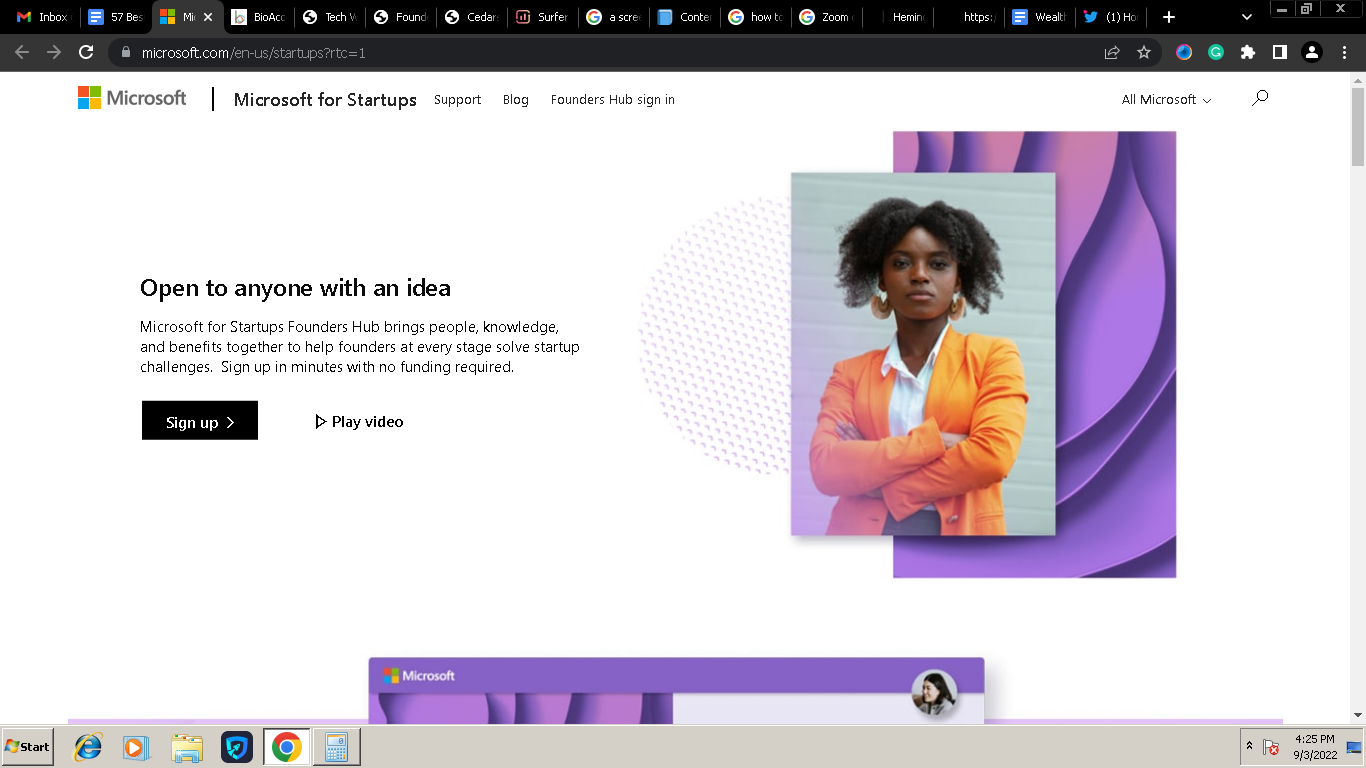
Task: Click the small avatar in preview card
Action: coord(934,693)
